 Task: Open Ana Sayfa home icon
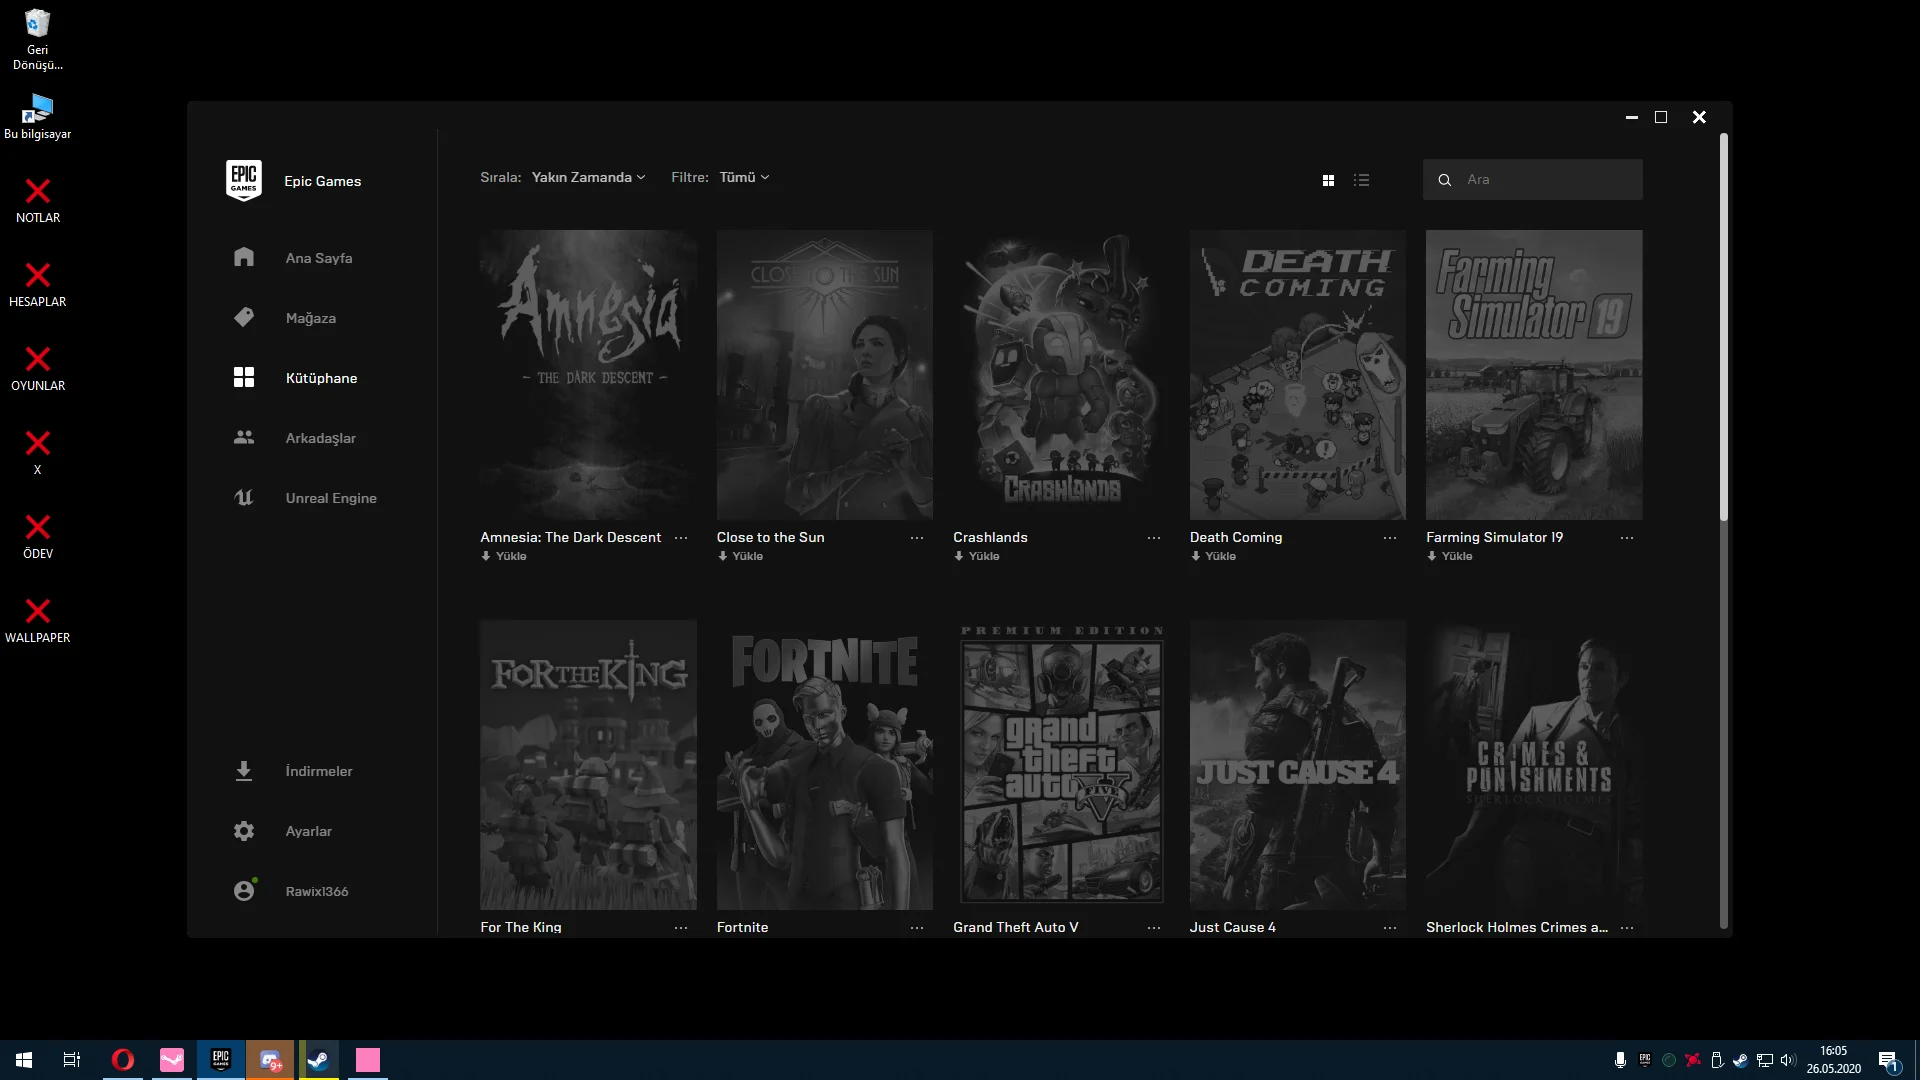pos(243,257)
